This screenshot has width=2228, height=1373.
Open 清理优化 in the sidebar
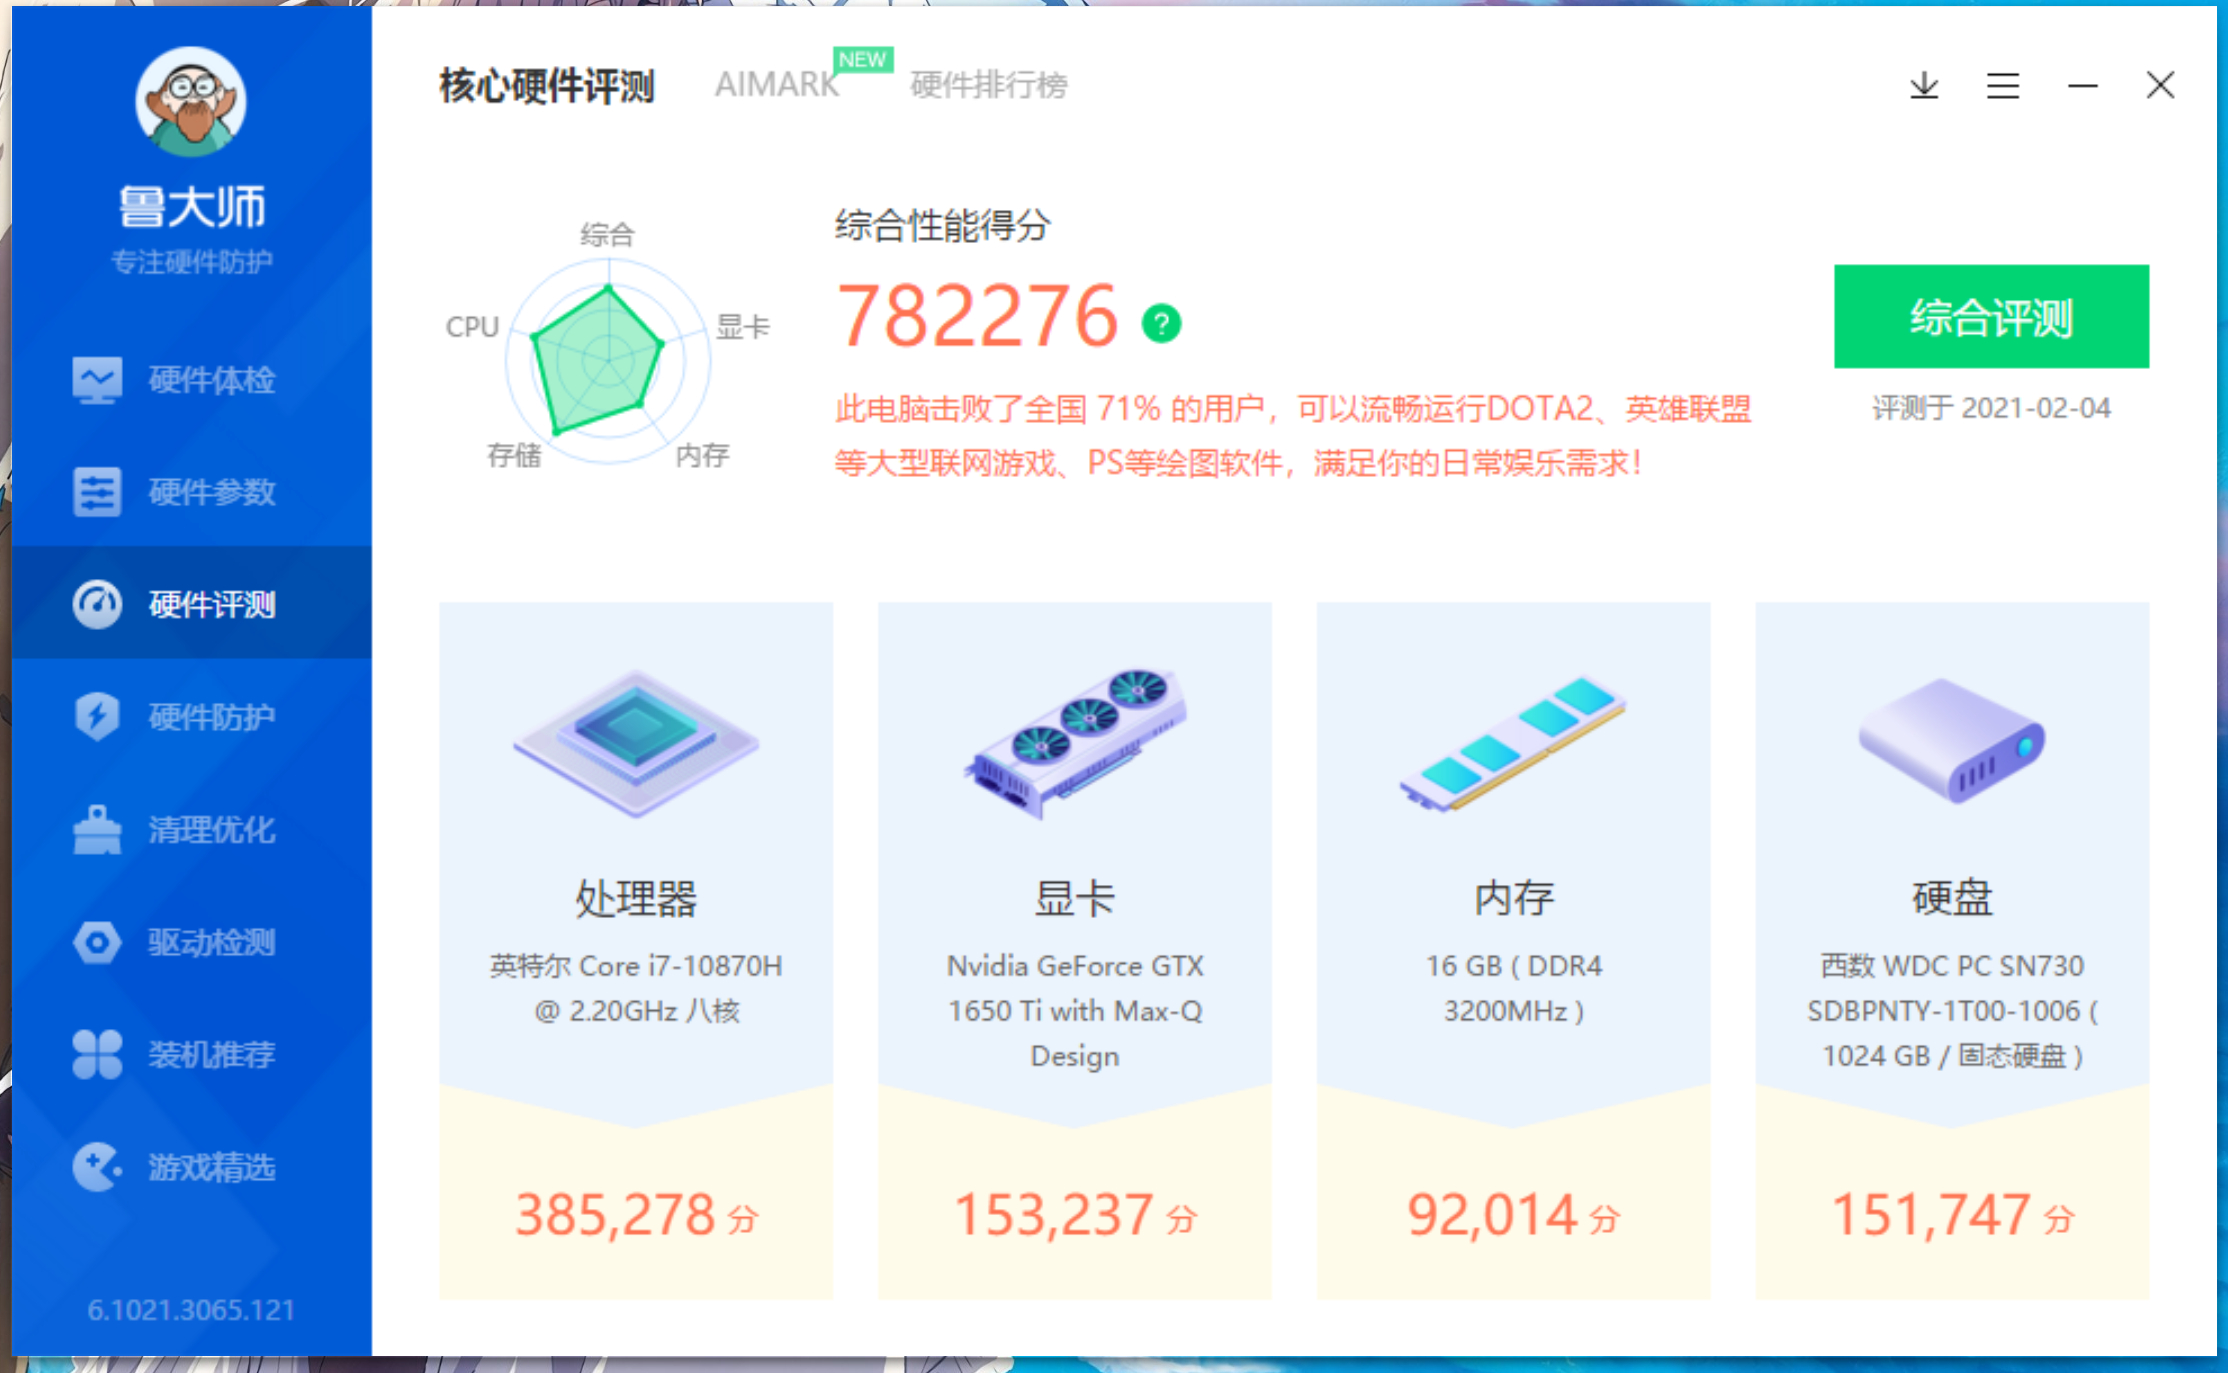[192, 830]
